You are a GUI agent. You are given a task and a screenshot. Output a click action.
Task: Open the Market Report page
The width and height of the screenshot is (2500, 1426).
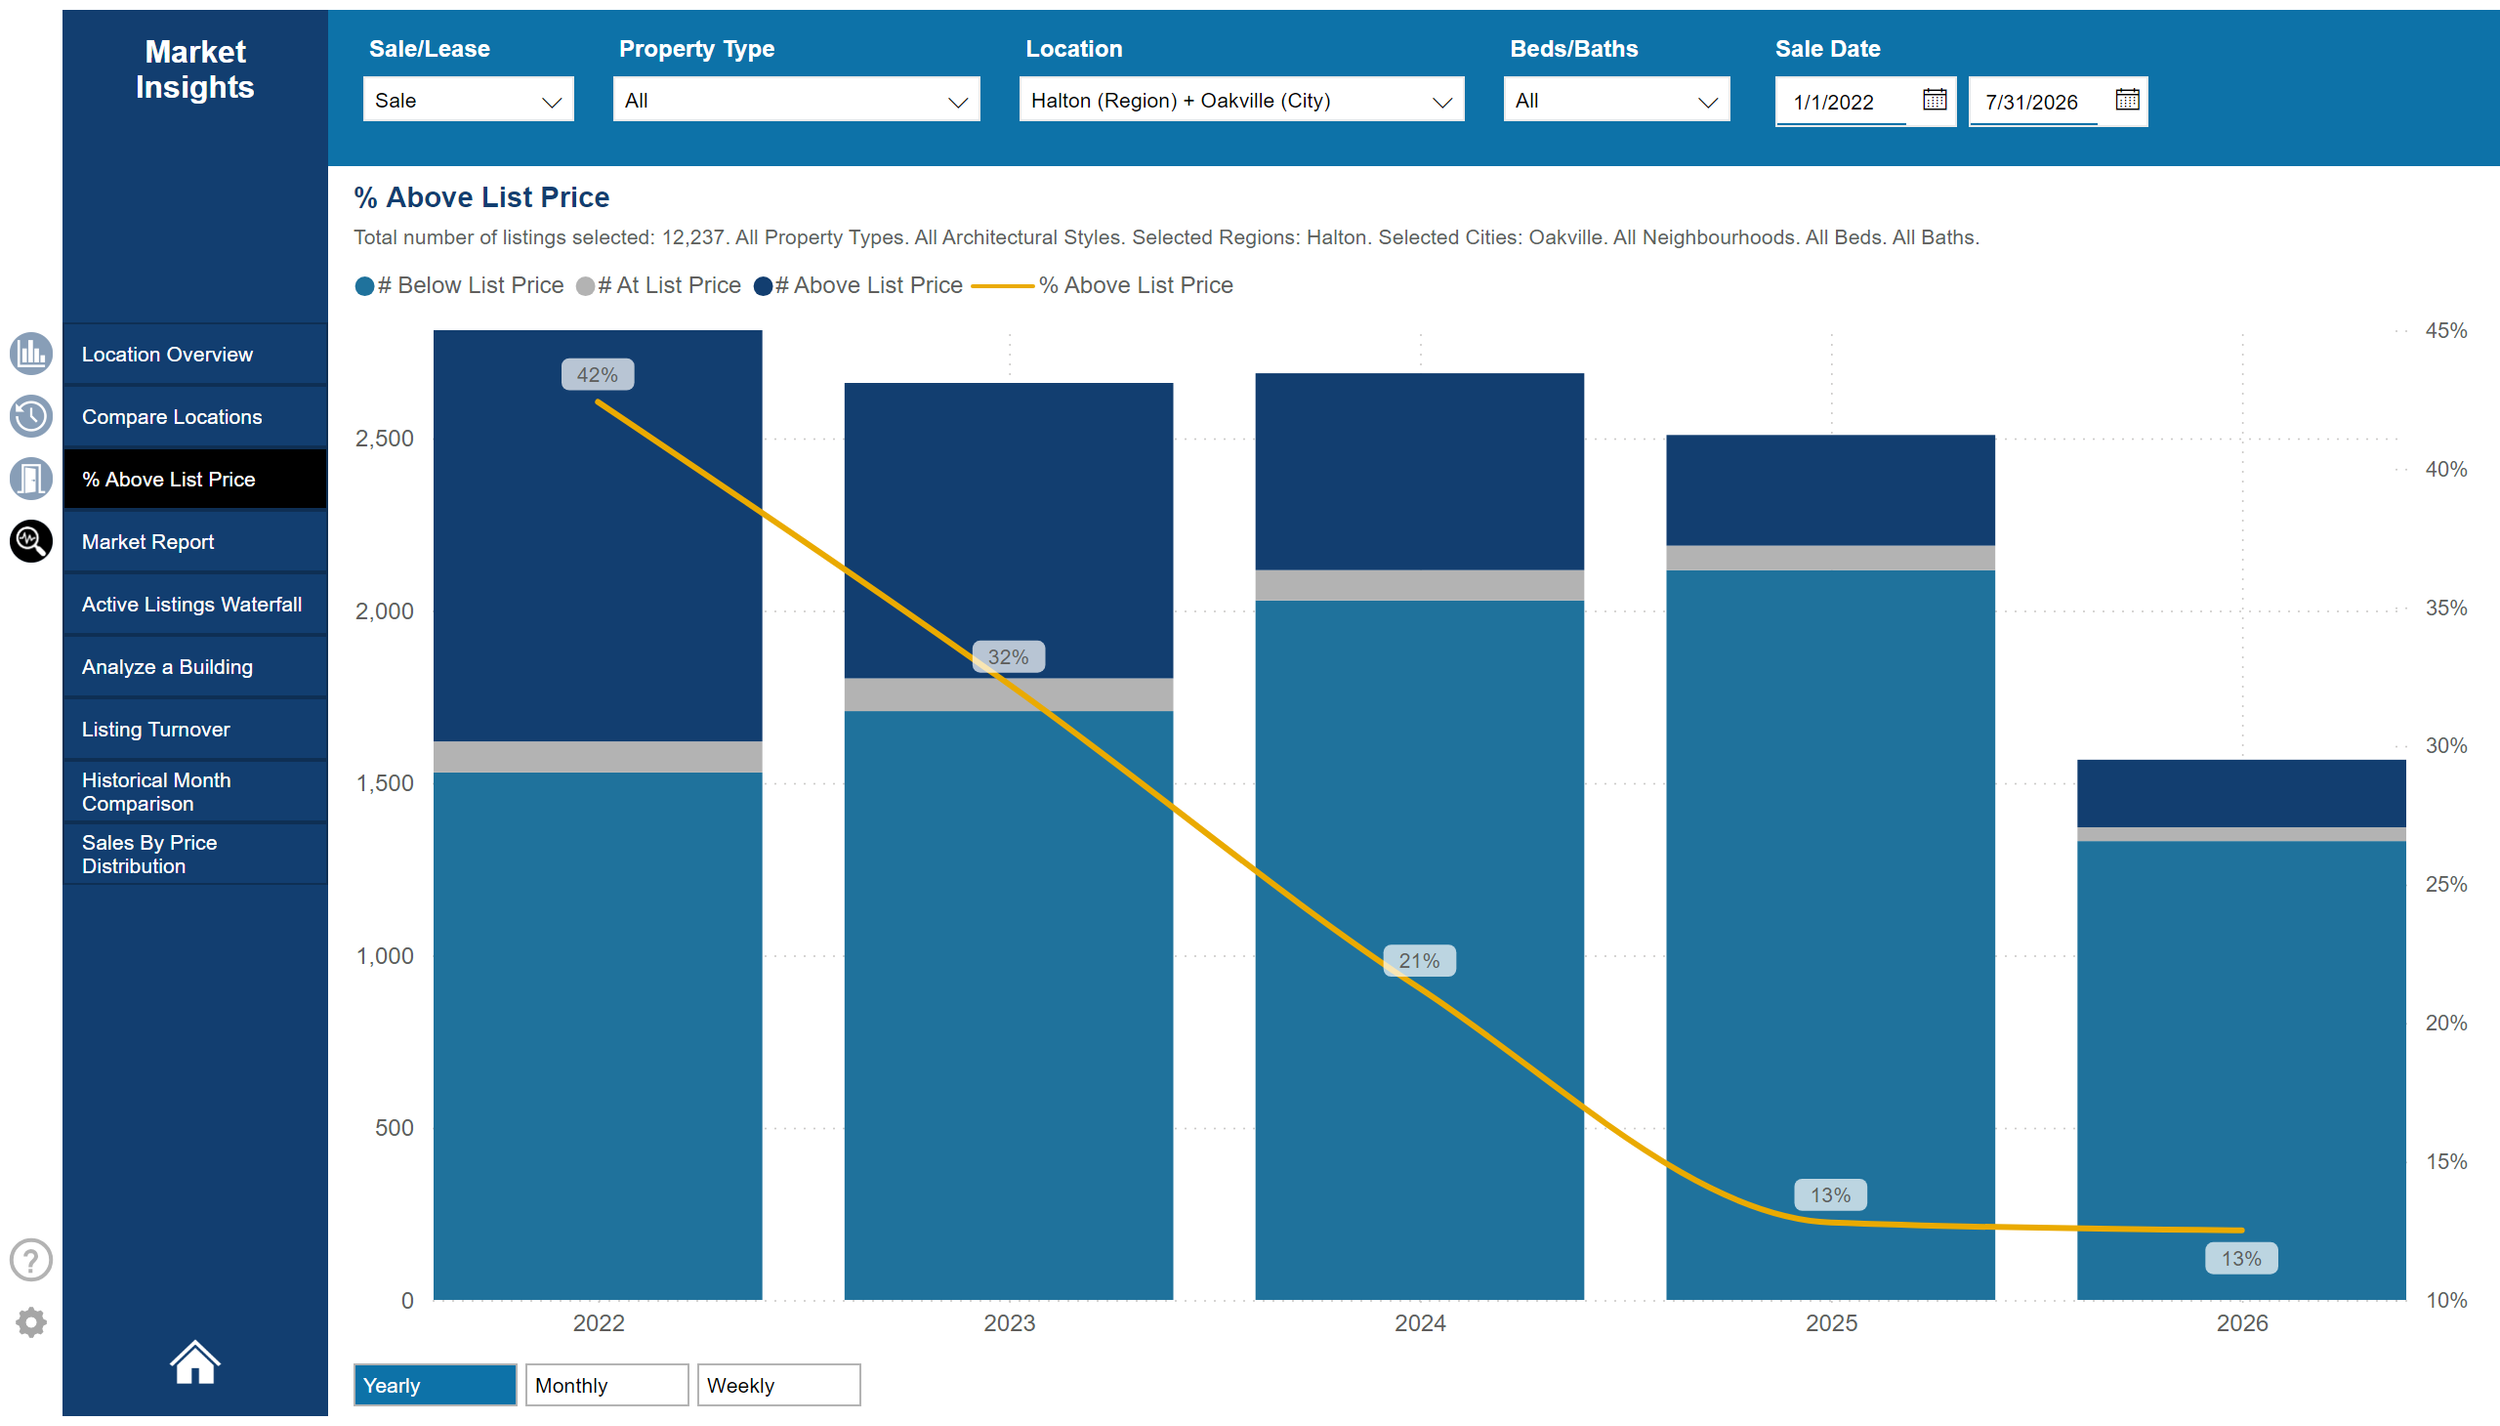(x=195, y=541)
